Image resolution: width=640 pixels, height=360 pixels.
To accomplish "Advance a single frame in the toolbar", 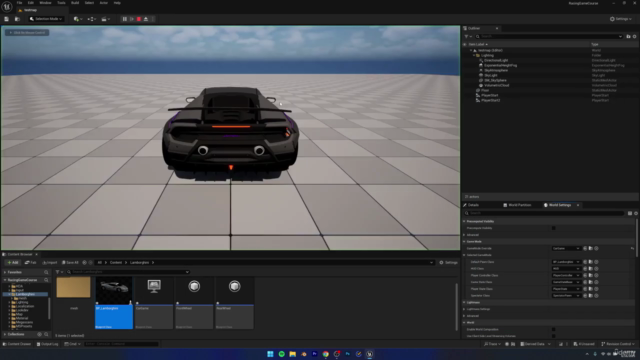I will point(131,19).
